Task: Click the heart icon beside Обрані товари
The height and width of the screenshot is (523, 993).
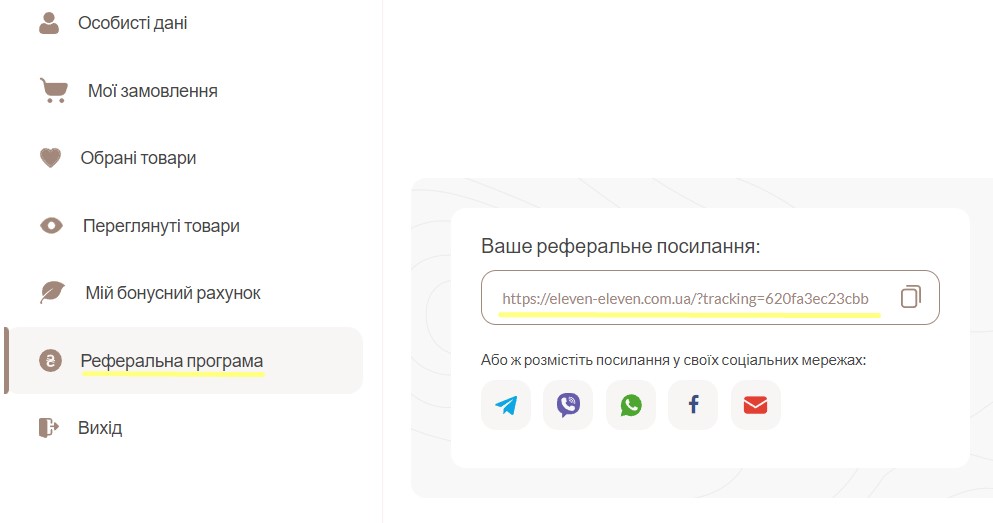Action: (51, 158)
